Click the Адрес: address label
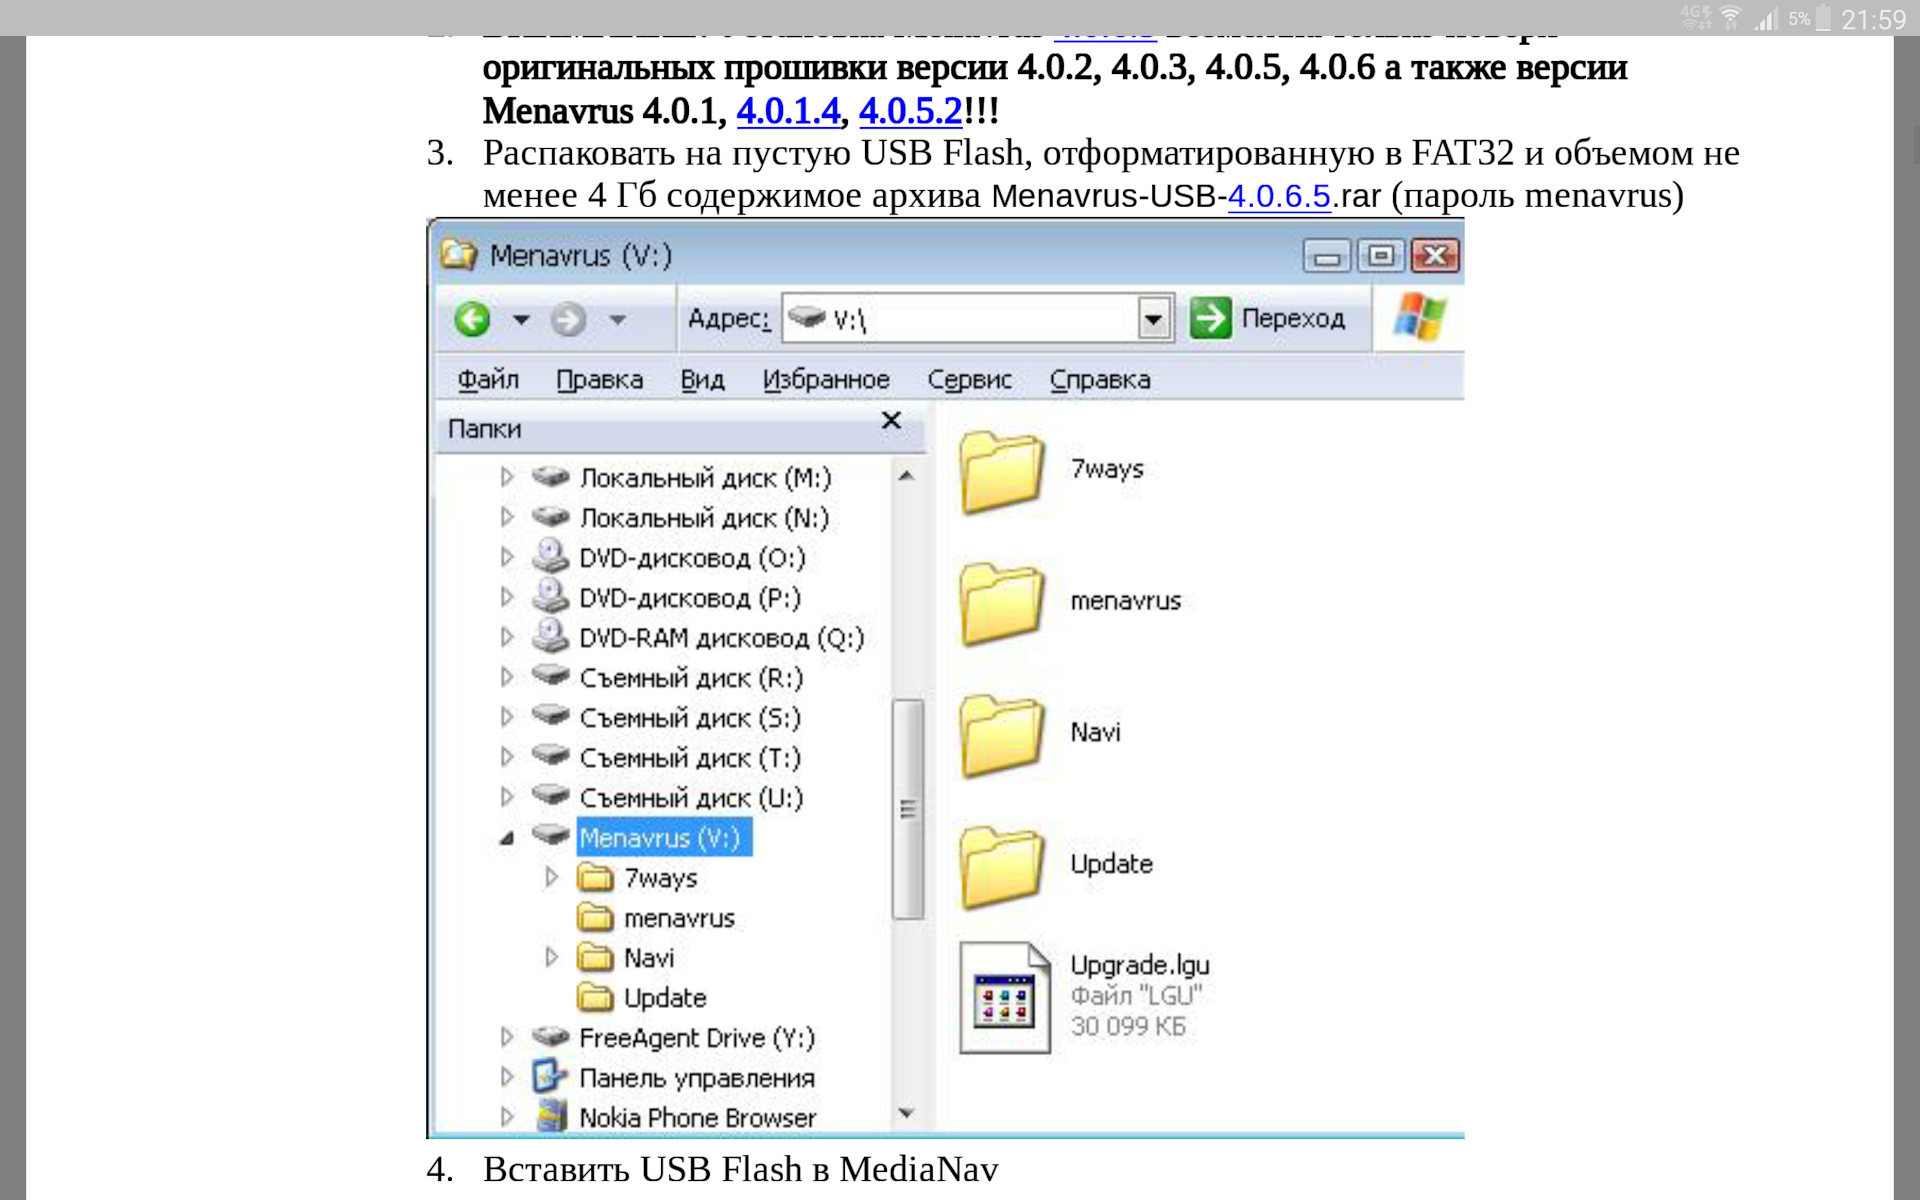Image resolution: width=1920 pixels, height=1200 pixels. [728, 319]
